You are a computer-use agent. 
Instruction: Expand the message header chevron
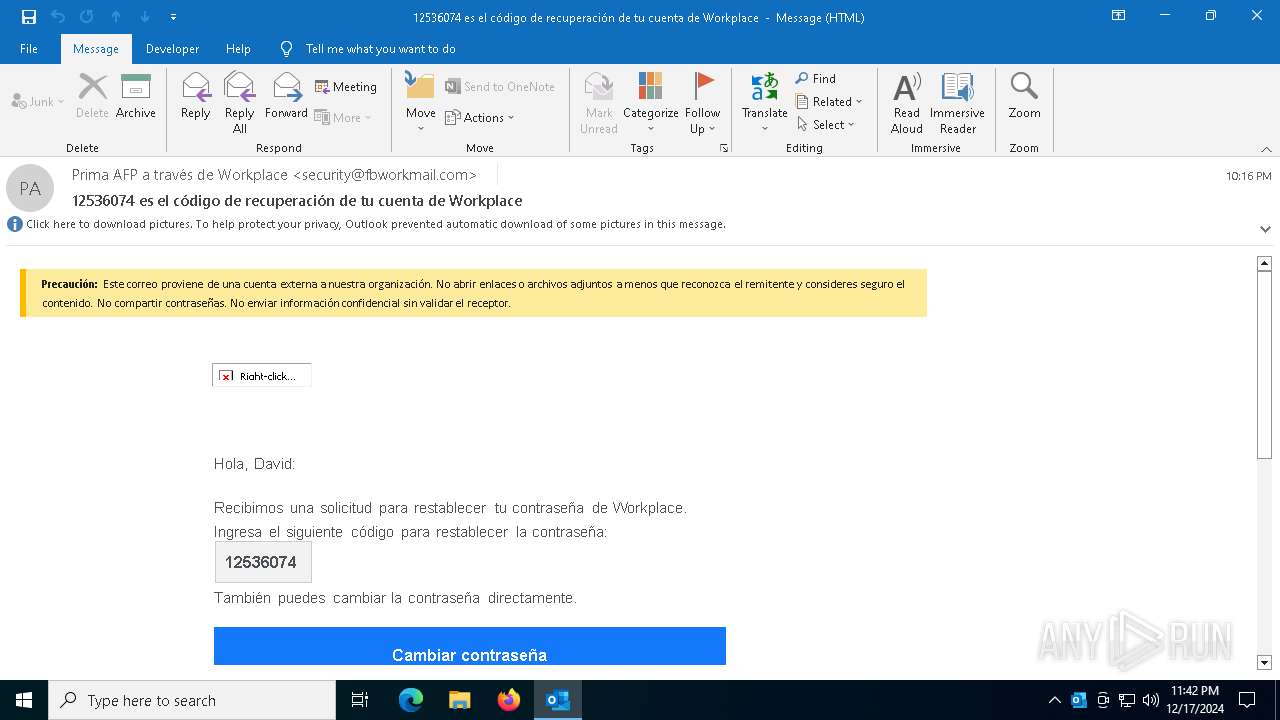[x=1265, y=229]
